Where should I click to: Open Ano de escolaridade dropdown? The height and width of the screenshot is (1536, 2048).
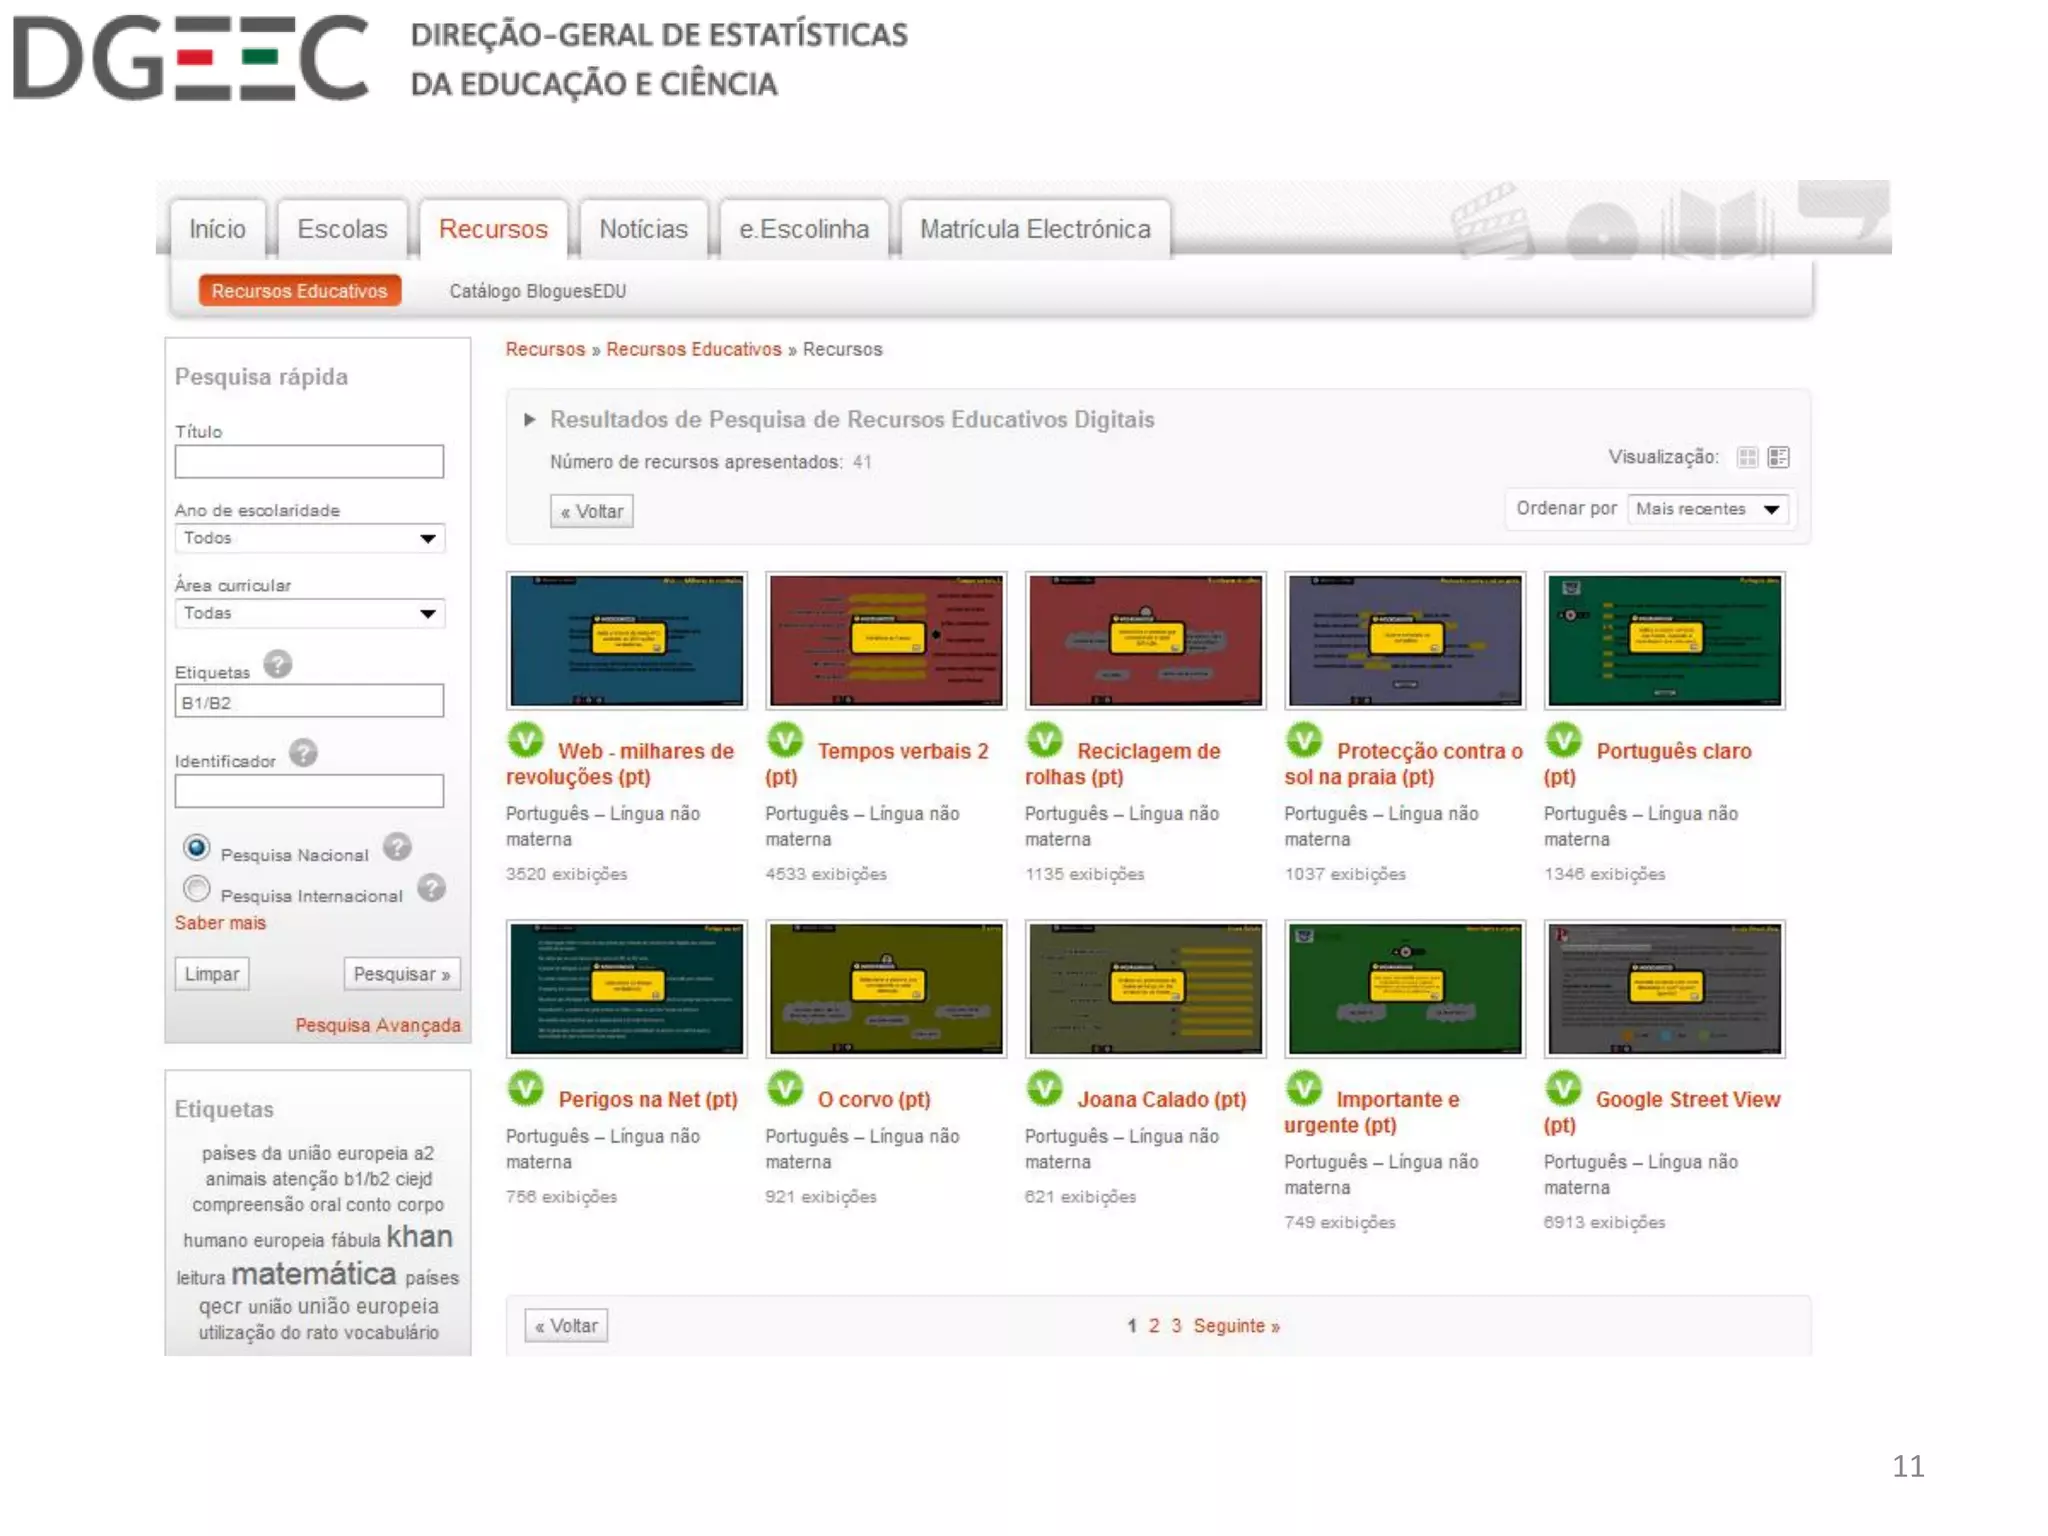pyautogui.click(x=309, y=538)
